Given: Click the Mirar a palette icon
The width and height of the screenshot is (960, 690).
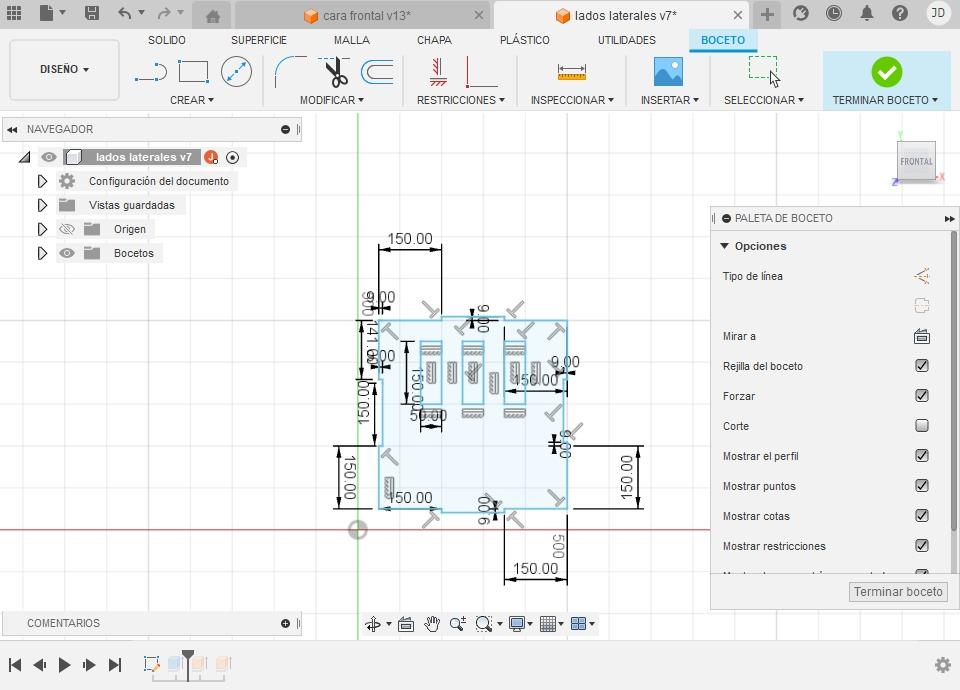Looking at the screenshot, I should click(x=922, y=336).
